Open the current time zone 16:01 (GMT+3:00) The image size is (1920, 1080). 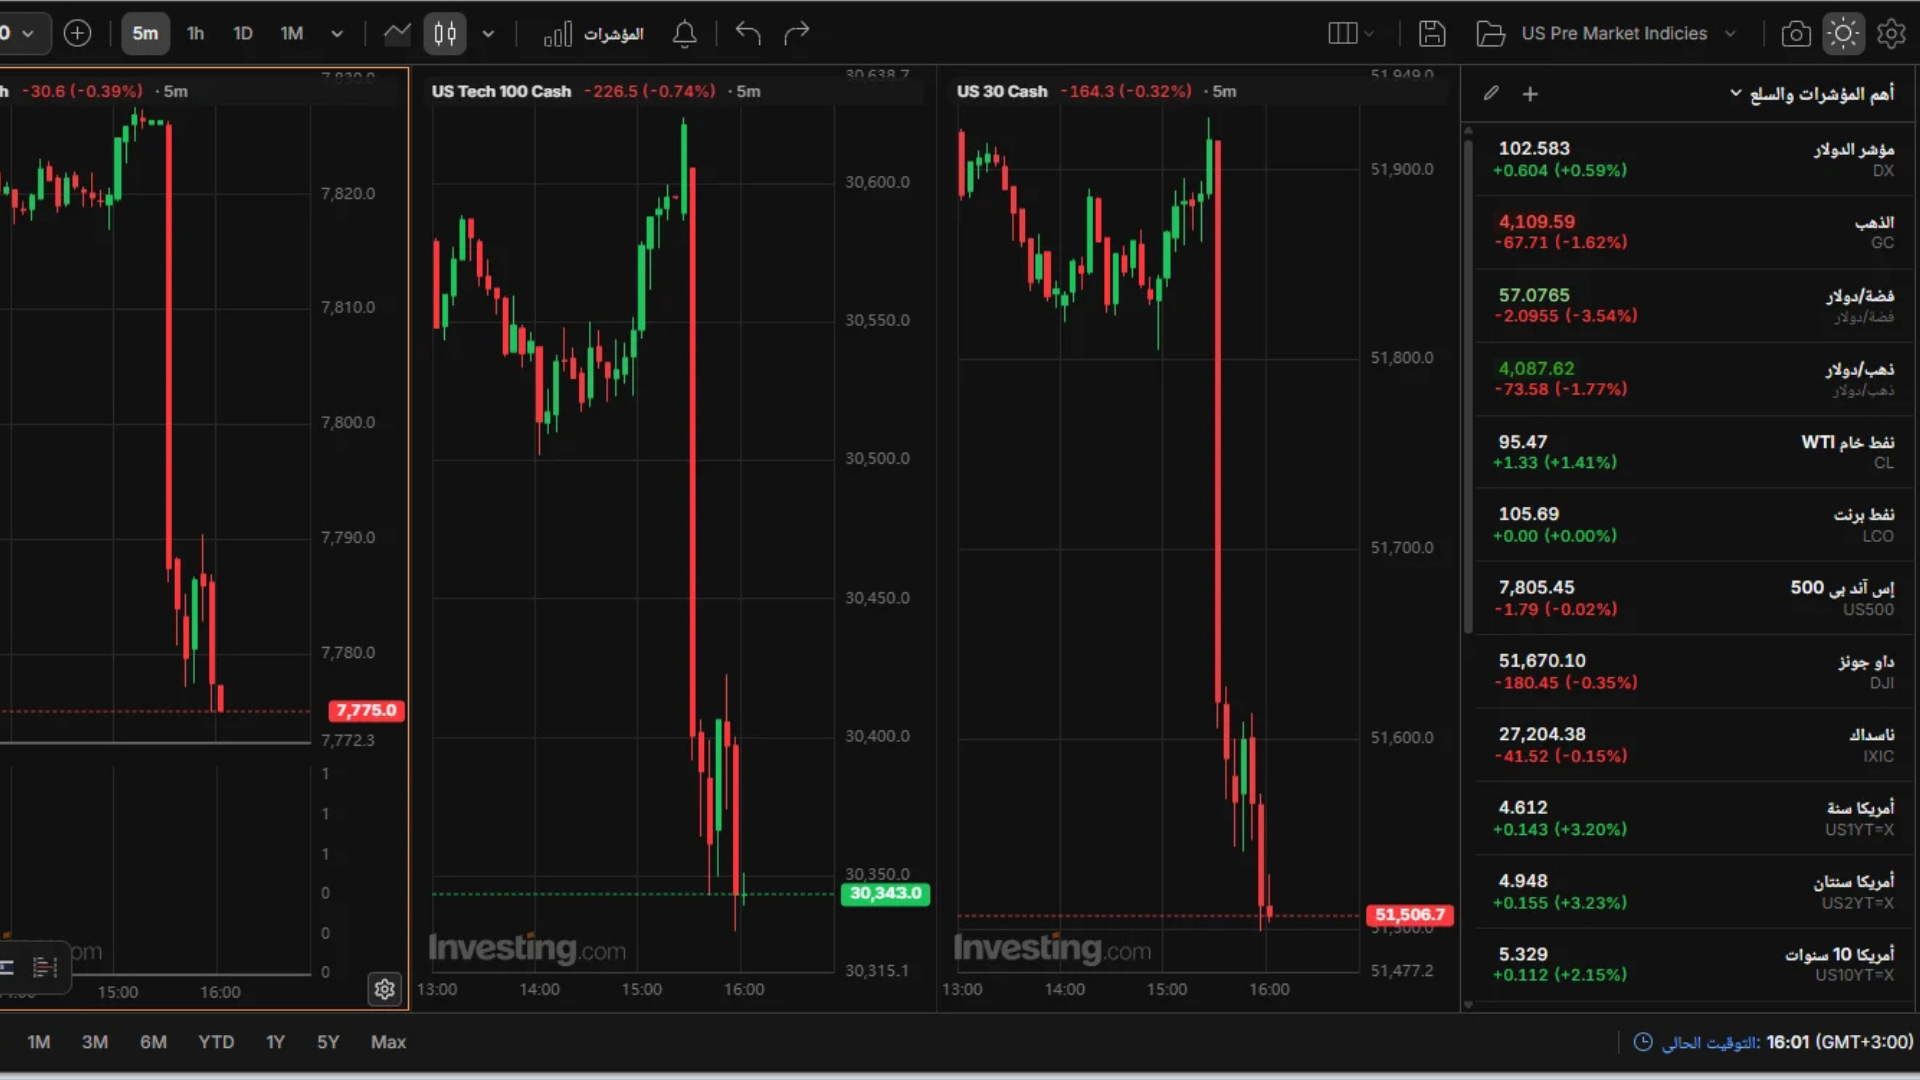pyautogui.click(x=1773, y=1042)
